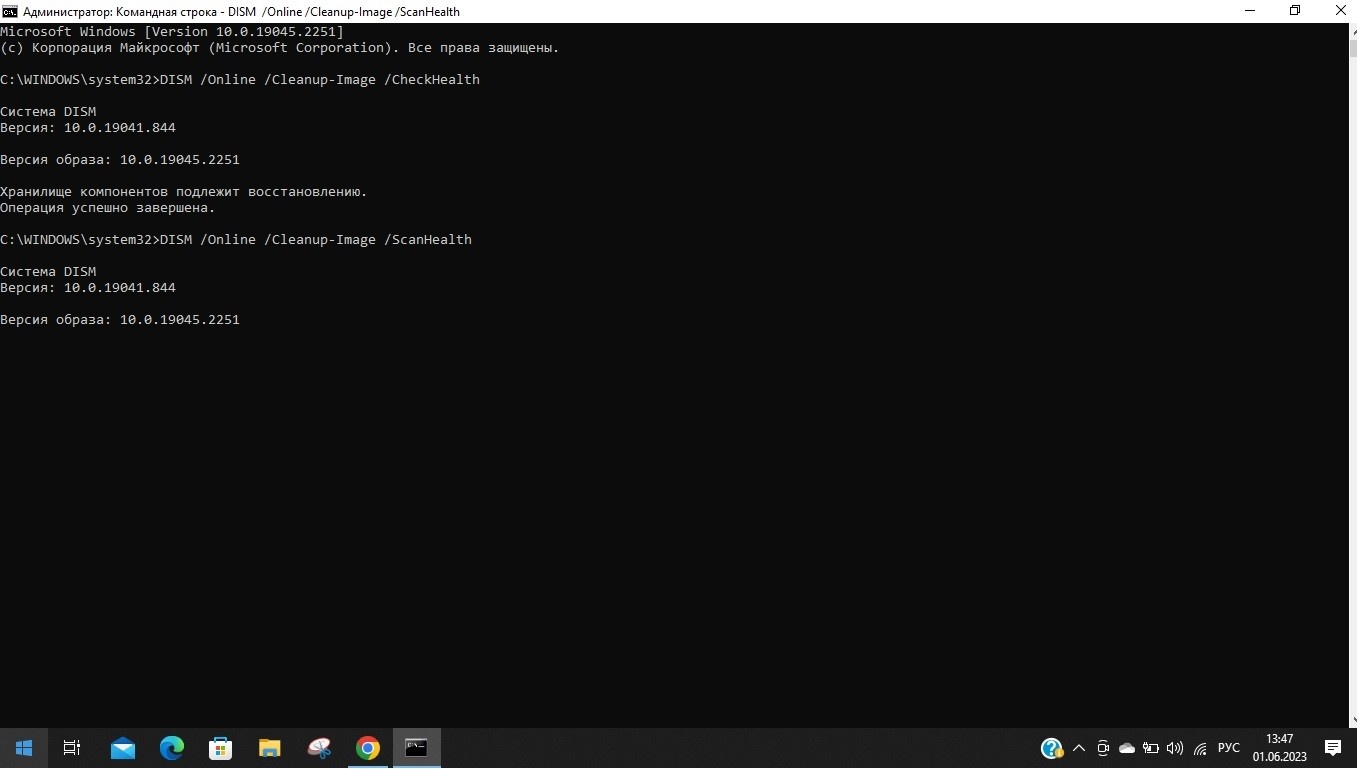
Task: Open the Get Help tray icon
Action: [x=1051, y=748]
